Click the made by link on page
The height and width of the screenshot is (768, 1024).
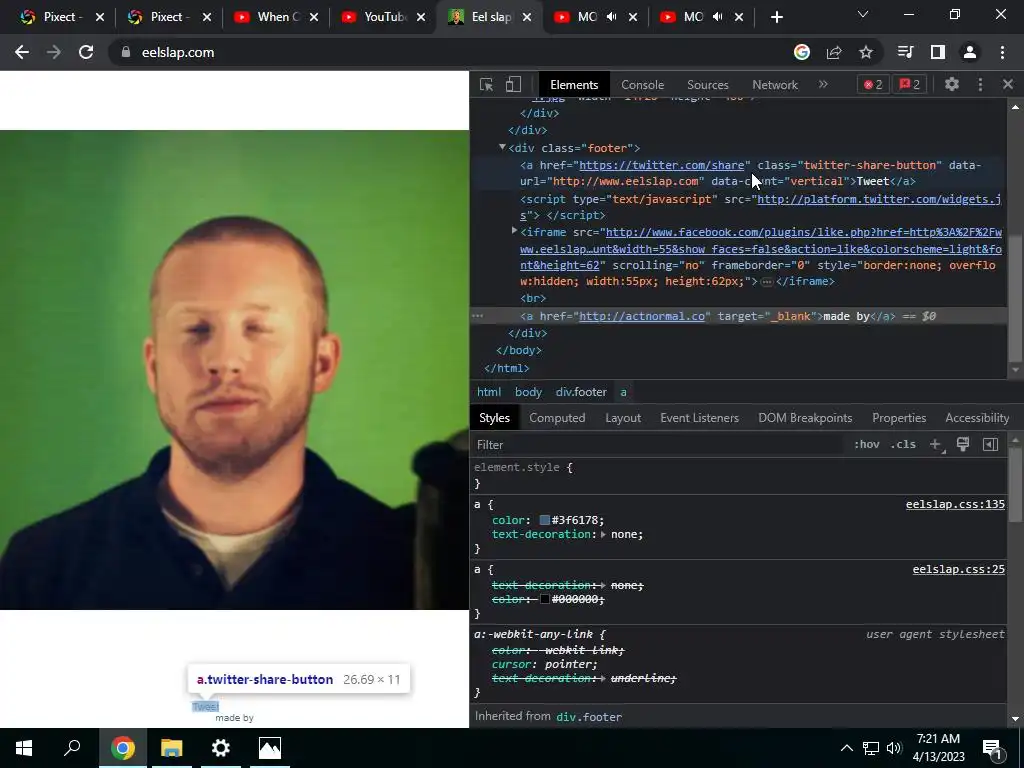[x=234, y=718]
